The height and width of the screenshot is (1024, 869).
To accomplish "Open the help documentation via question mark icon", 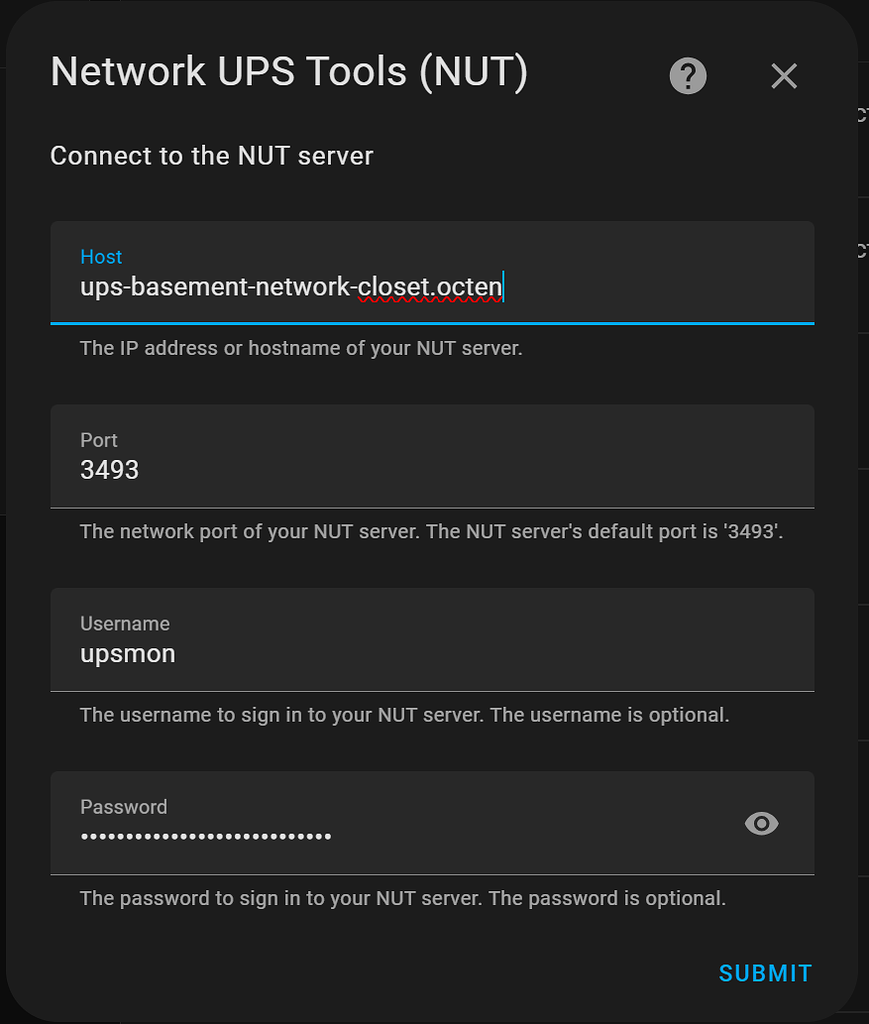I will 686,75.
